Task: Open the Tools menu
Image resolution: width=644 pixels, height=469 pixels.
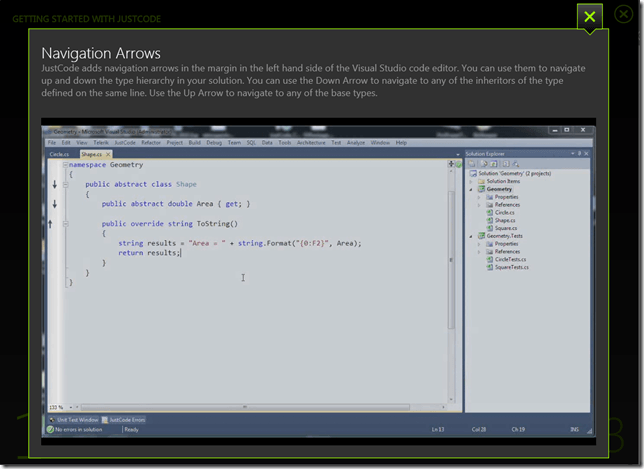Action: pos(285,143)
